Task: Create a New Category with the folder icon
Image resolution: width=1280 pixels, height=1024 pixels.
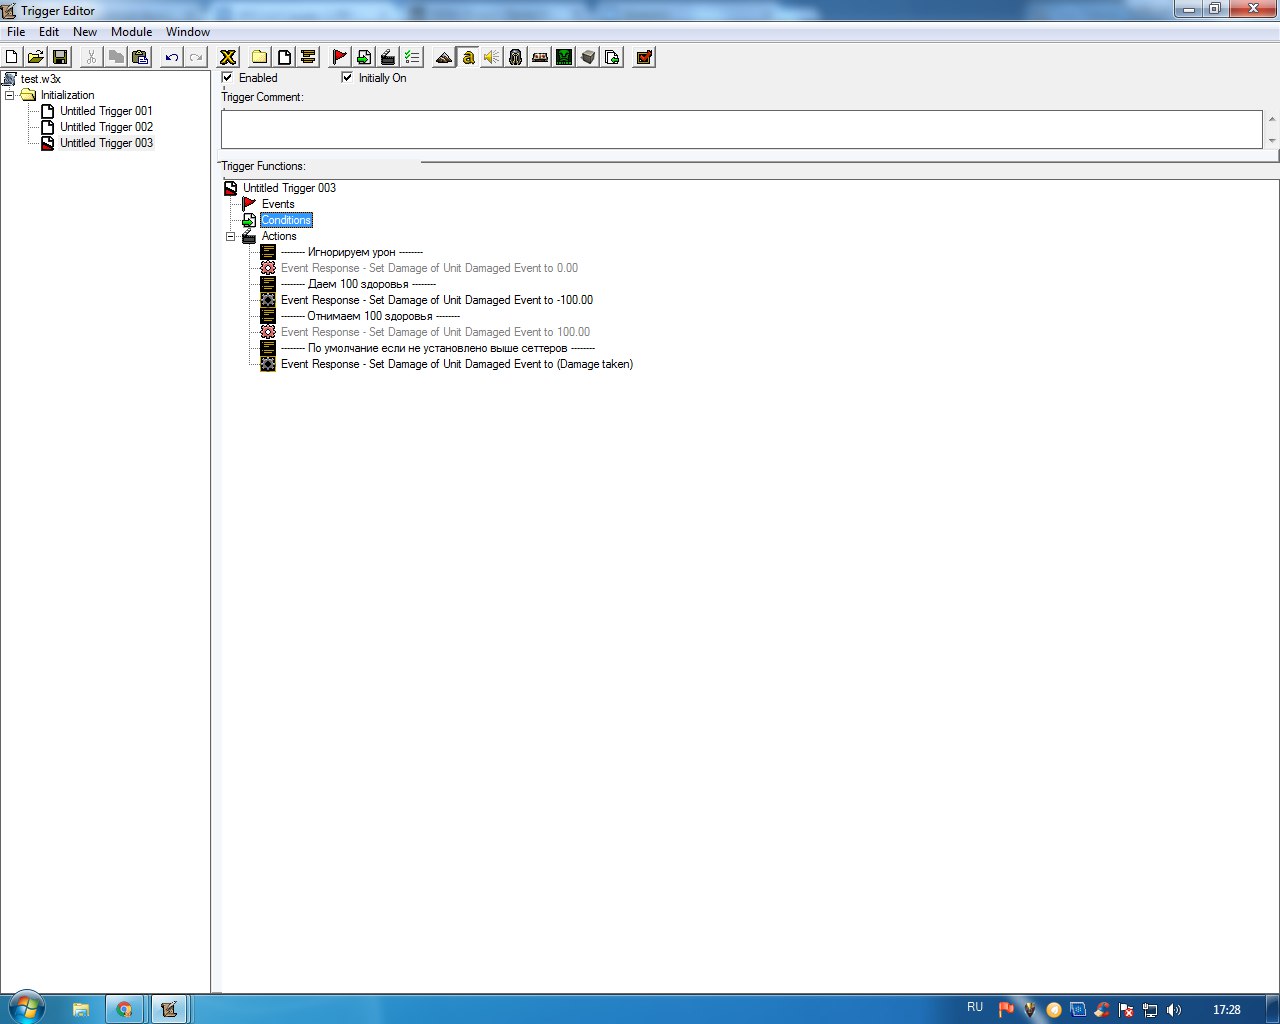Action: click(260, 57)
